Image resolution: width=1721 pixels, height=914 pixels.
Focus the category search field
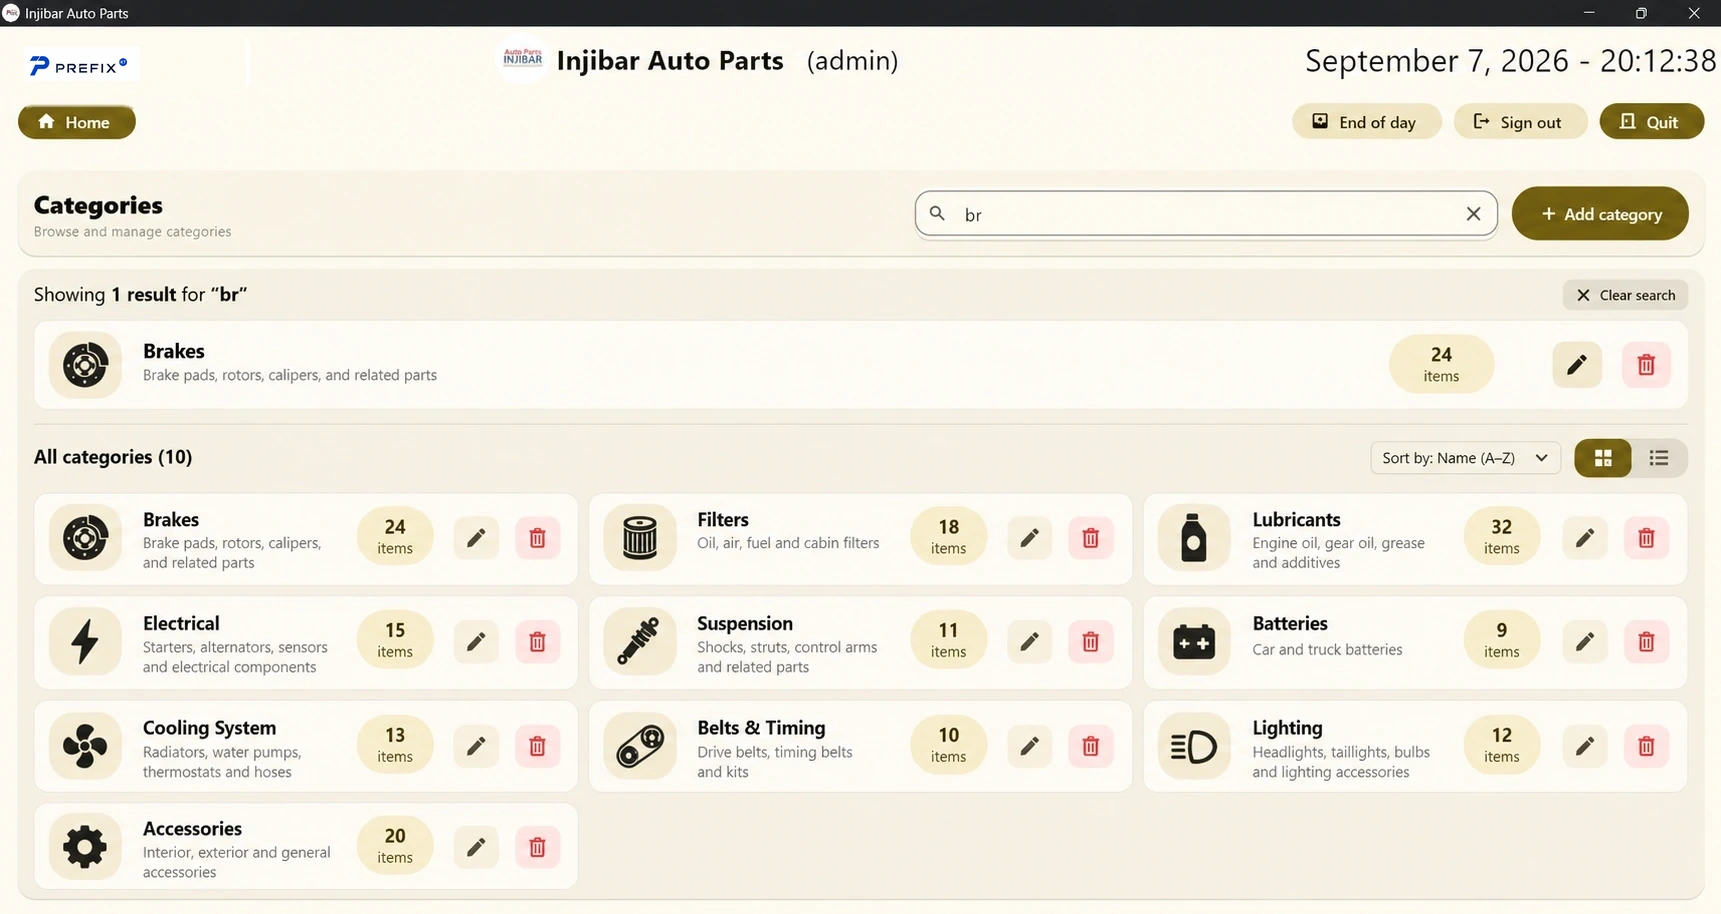[x=1206, y=214]
